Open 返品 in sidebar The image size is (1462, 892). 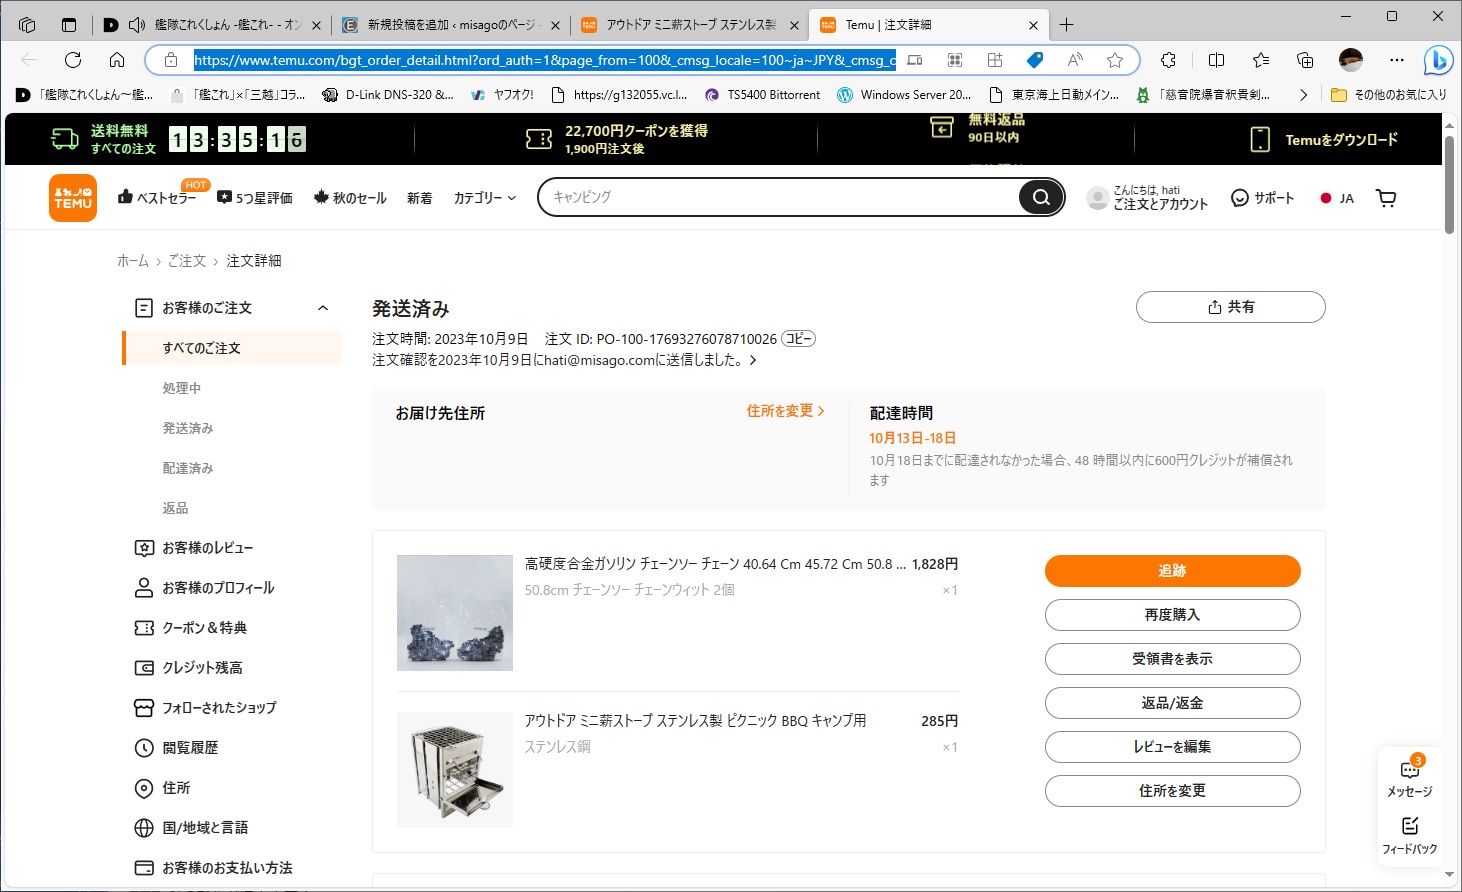click(x=175, y=508)
